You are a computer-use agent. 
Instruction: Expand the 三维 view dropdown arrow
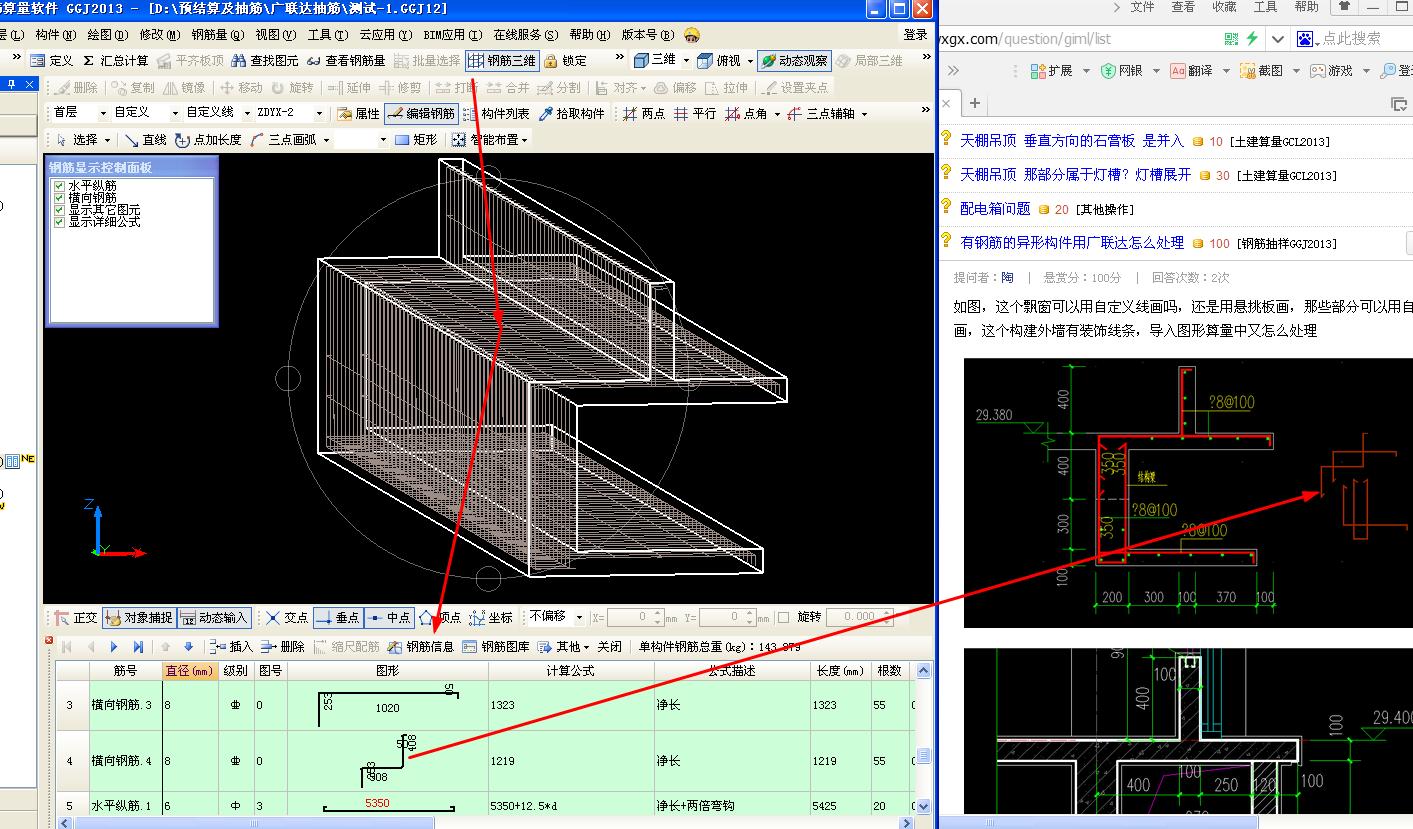pyautogui.click(x=686, y=61)
